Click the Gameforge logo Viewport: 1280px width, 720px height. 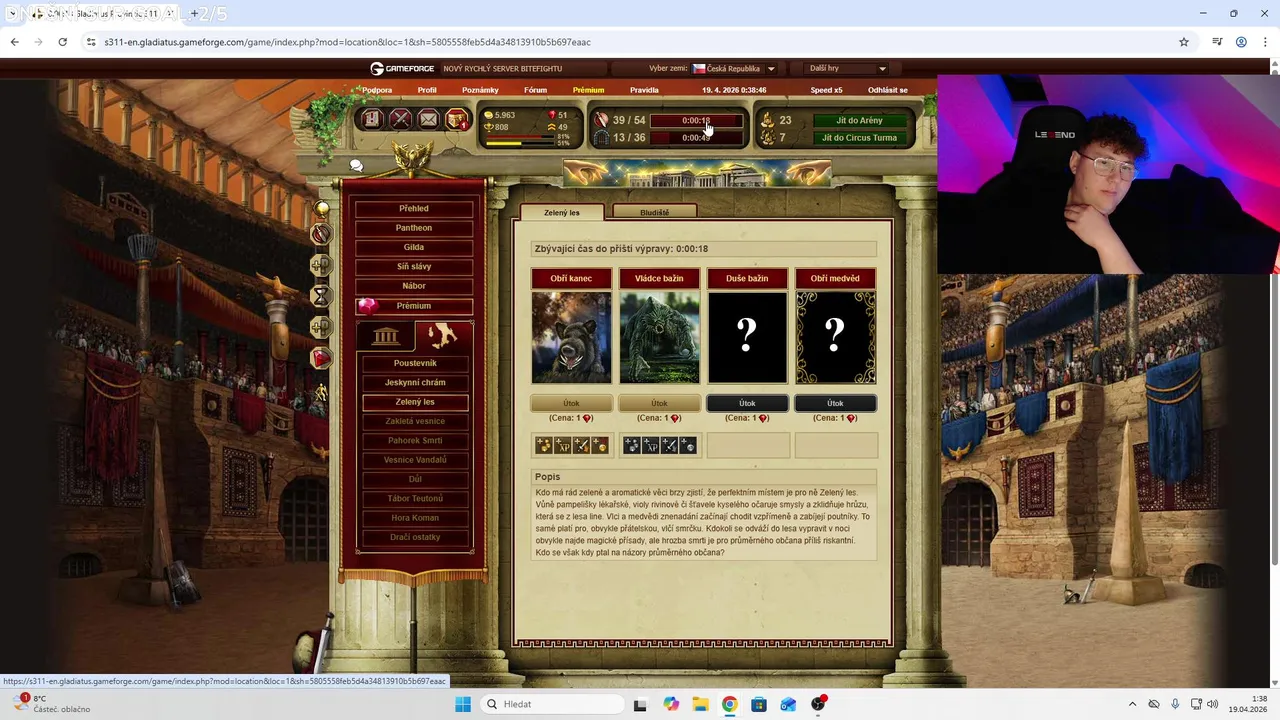tap(402, 69)
